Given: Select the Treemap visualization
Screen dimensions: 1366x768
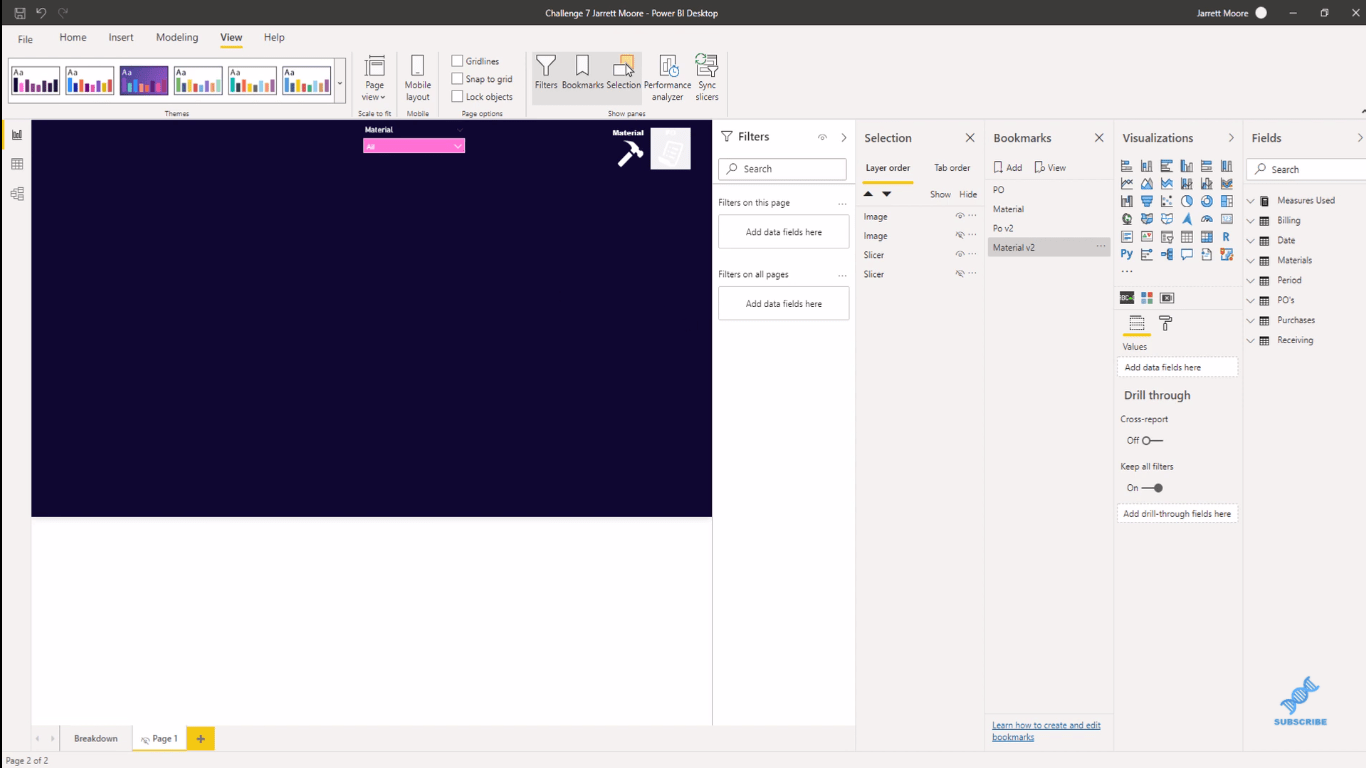Looking at the screenshot, I should 1227,201.
